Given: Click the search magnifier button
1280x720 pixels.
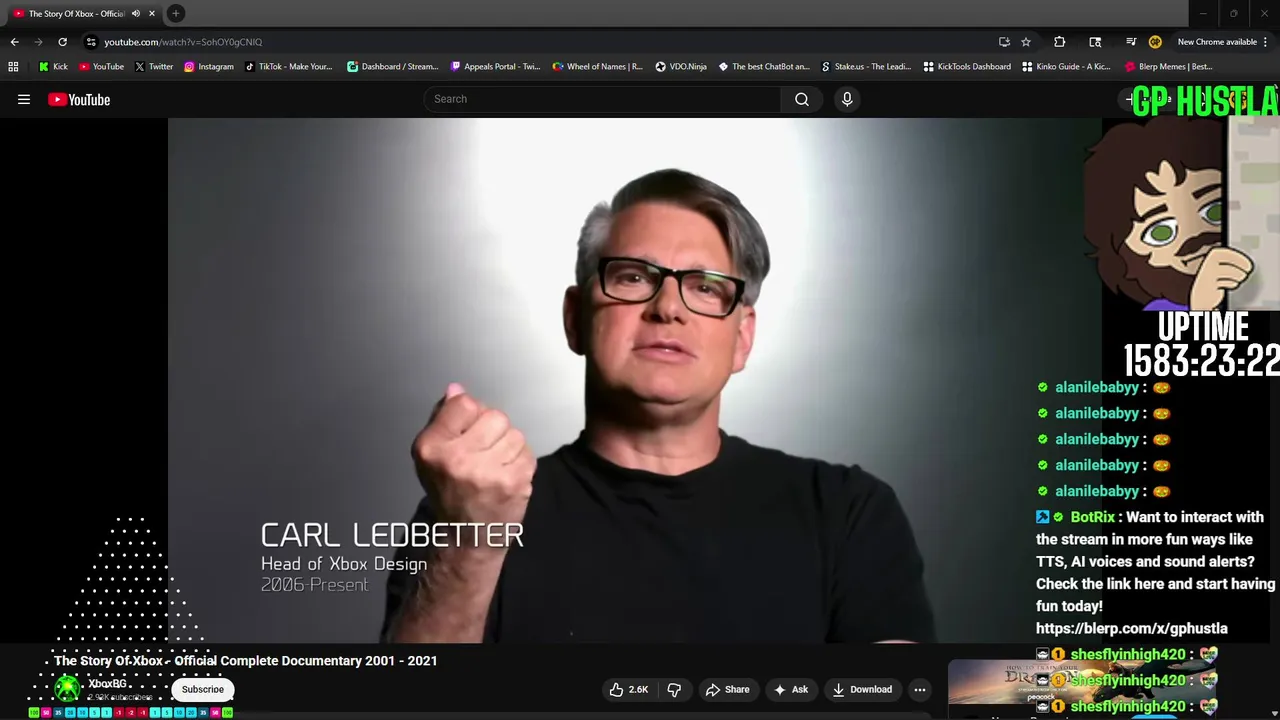Looking at the screenshot, I should click(x=802, y=99).
